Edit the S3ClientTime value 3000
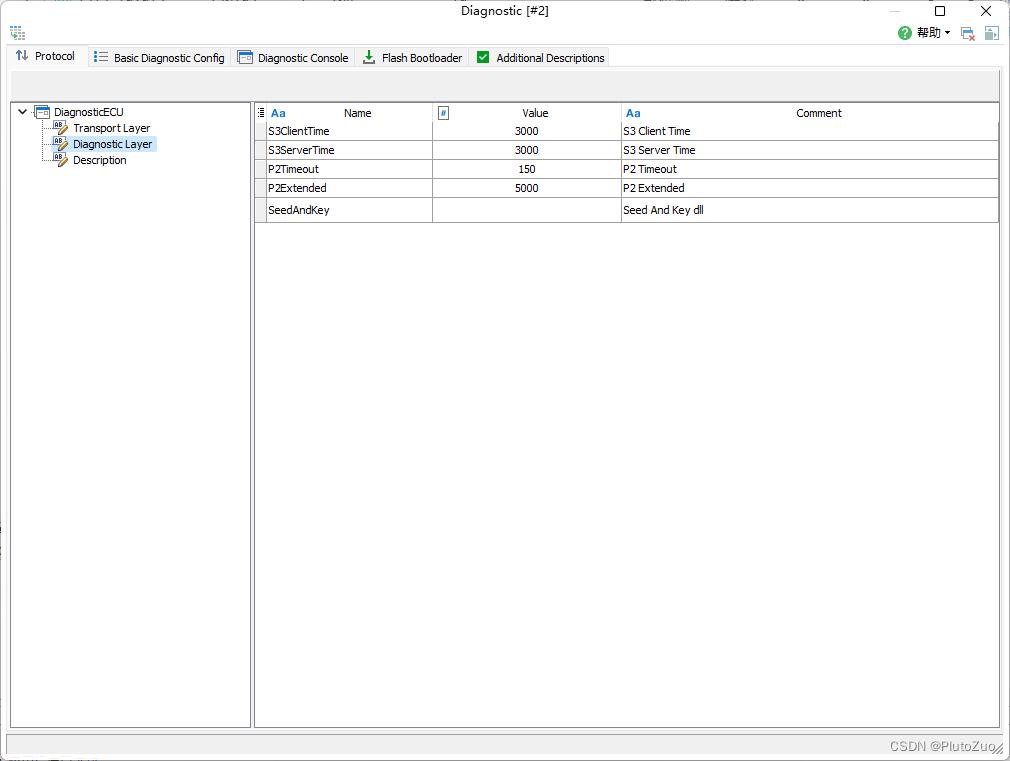 coord(527,131)
